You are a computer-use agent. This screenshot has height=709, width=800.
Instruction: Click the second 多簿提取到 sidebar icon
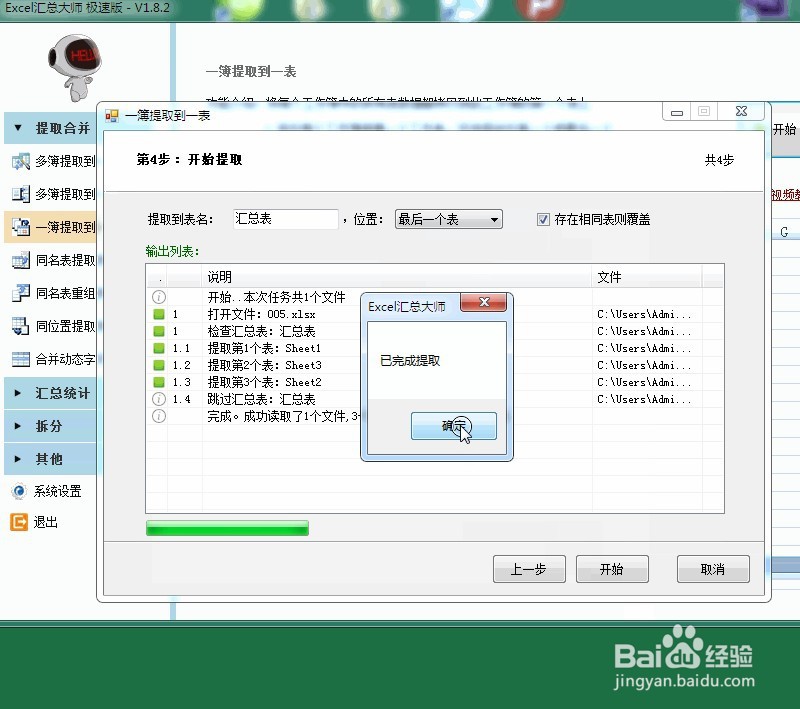pos(21,194)
